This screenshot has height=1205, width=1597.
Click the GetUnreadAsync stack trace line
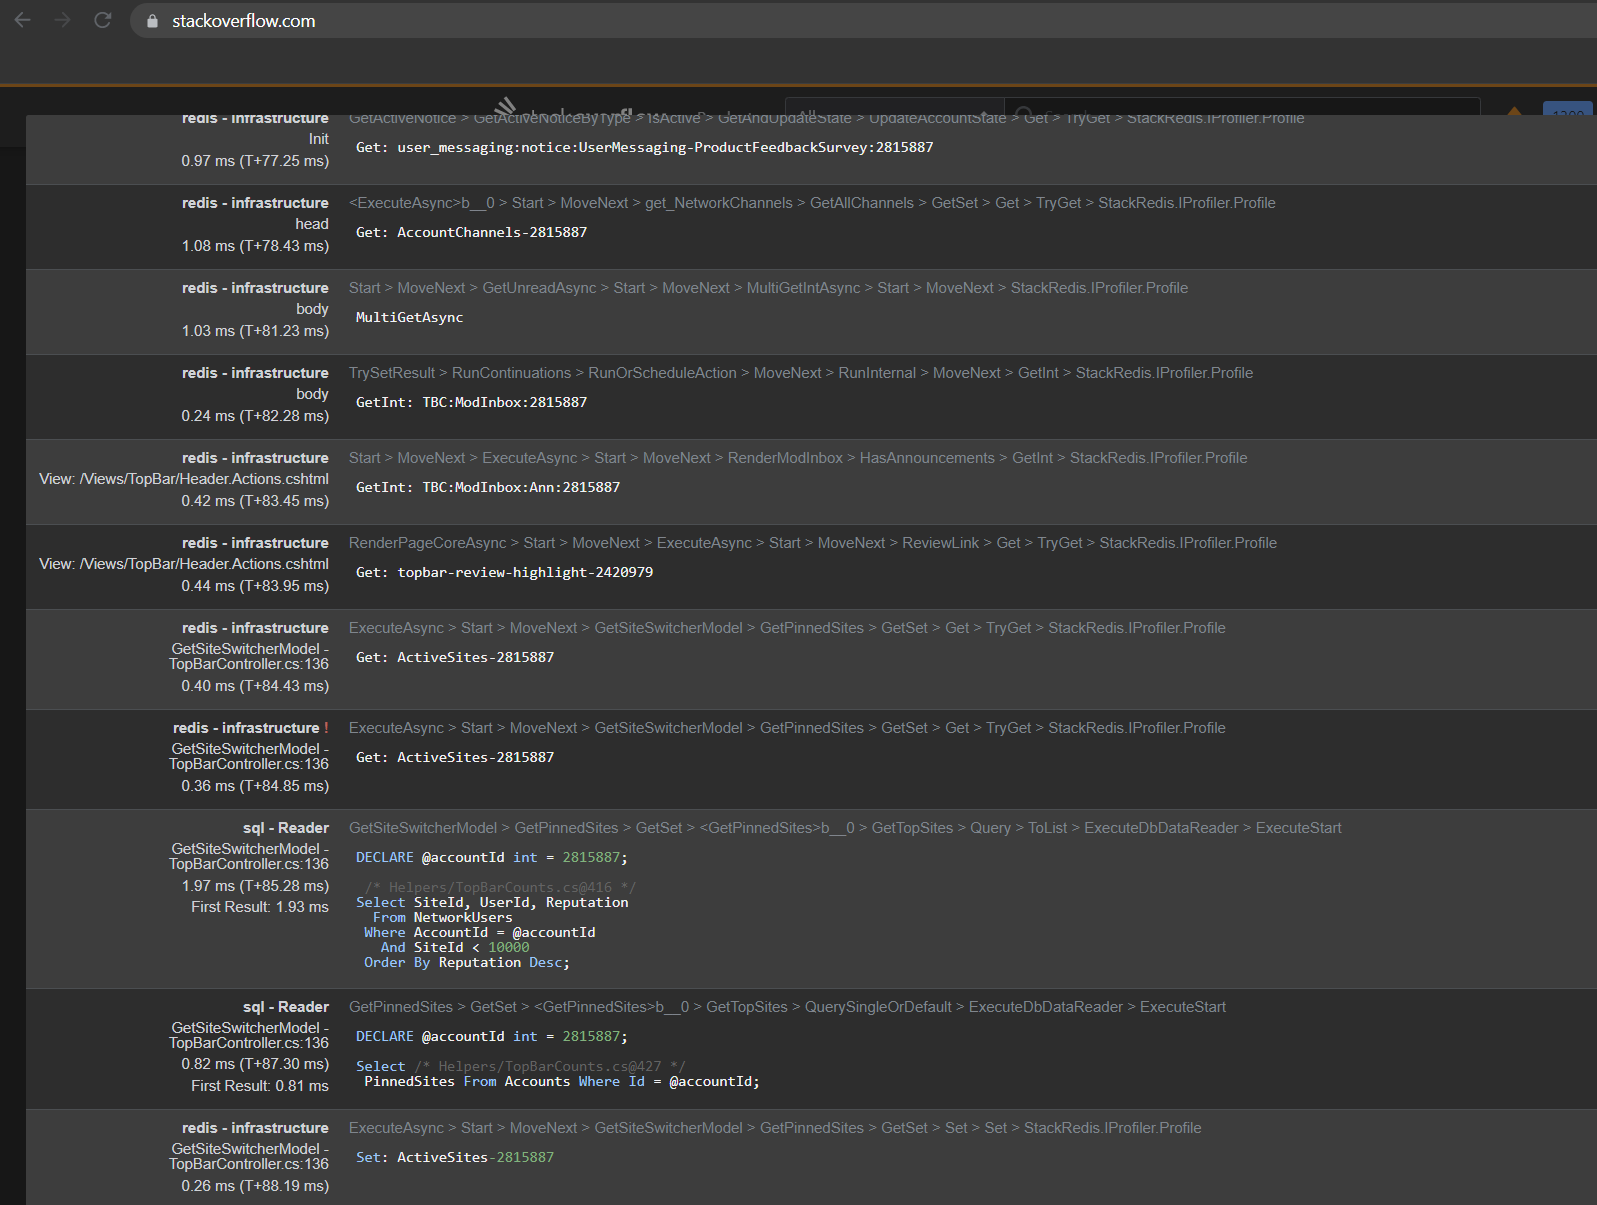[x=768, y=288]
